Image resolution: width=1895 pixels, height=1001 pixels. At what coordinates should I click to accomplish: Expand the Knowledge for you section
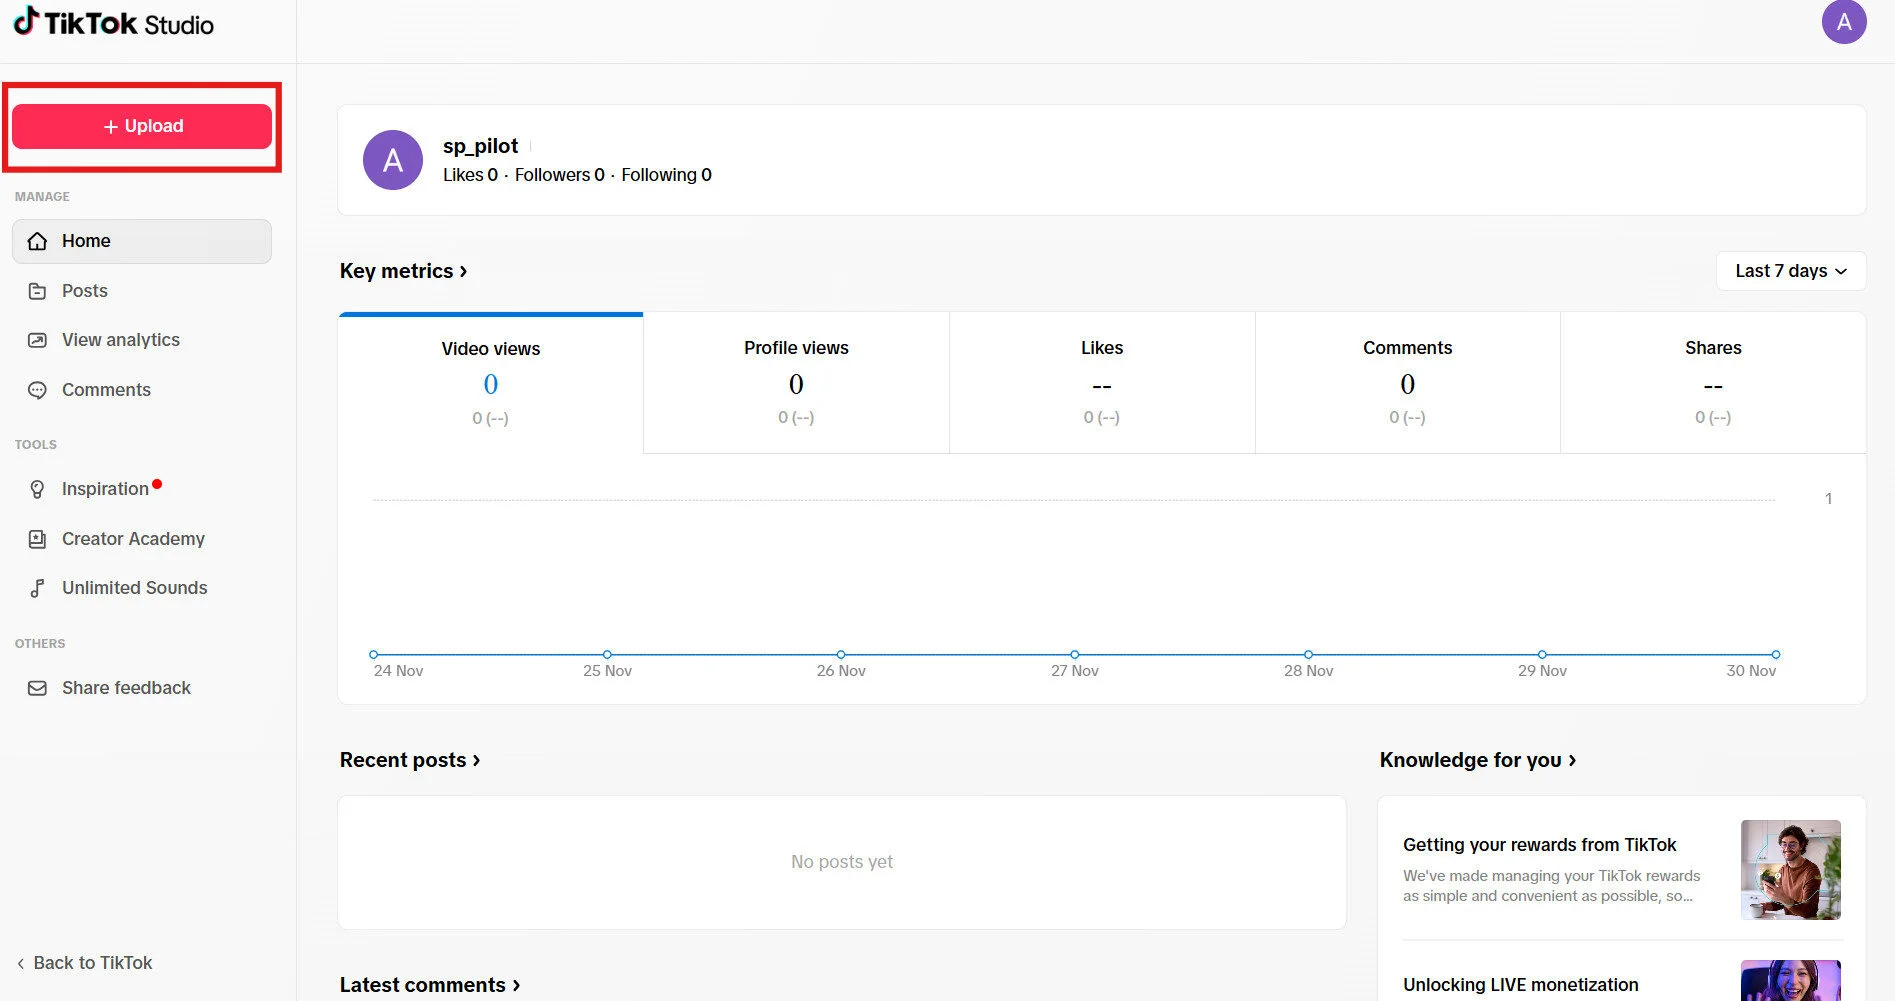coord(1478,760)
